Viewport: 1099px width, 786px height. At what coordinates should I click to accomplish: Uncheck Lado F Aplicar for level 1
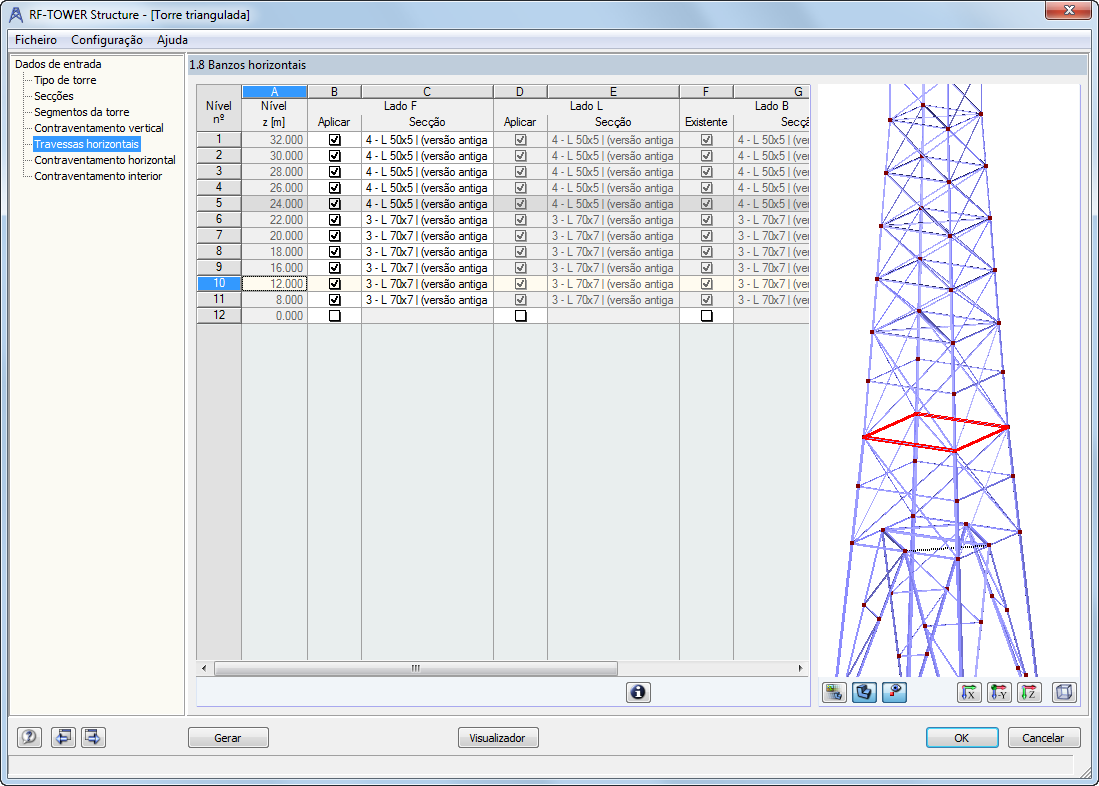334,140
